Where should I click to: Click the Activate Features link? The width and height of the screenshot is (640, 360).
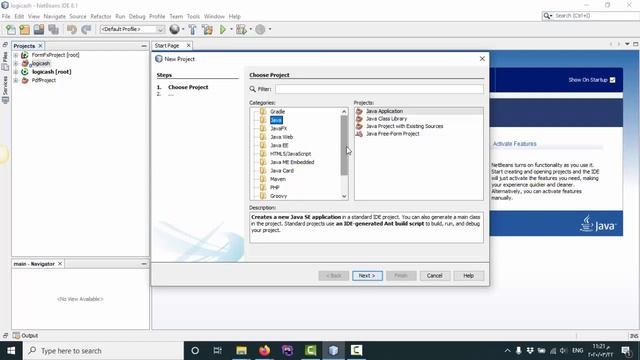point(514,144)
